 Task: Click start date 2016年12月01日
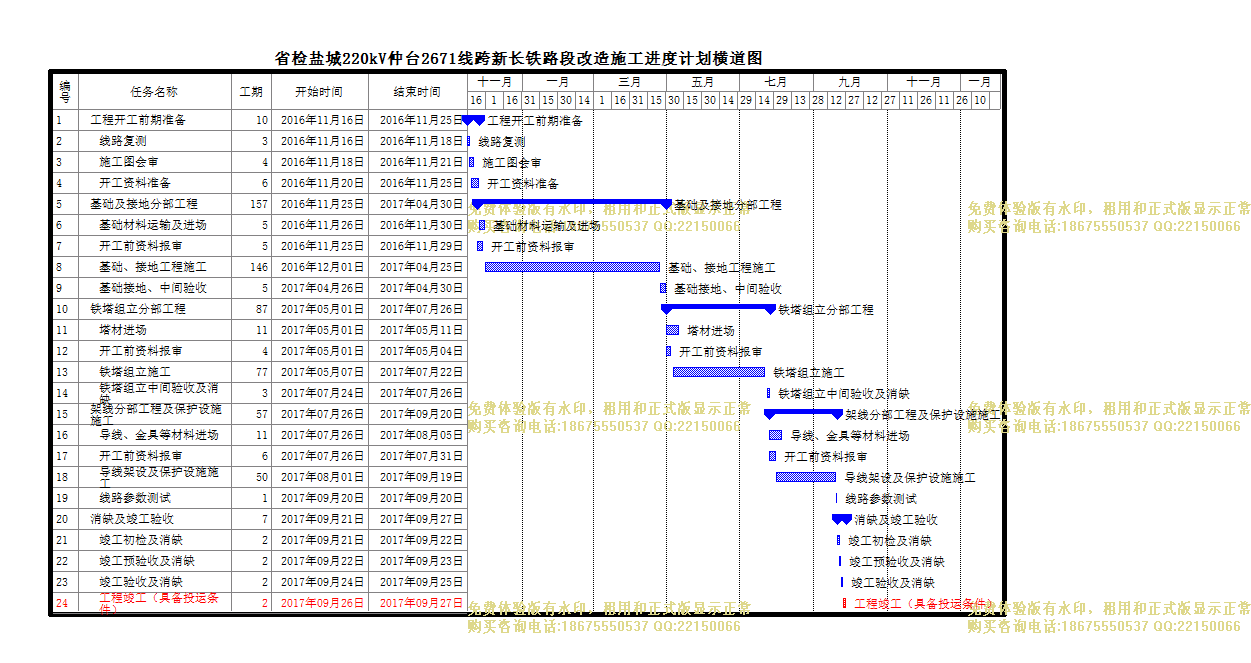click(x=322, y=267)
